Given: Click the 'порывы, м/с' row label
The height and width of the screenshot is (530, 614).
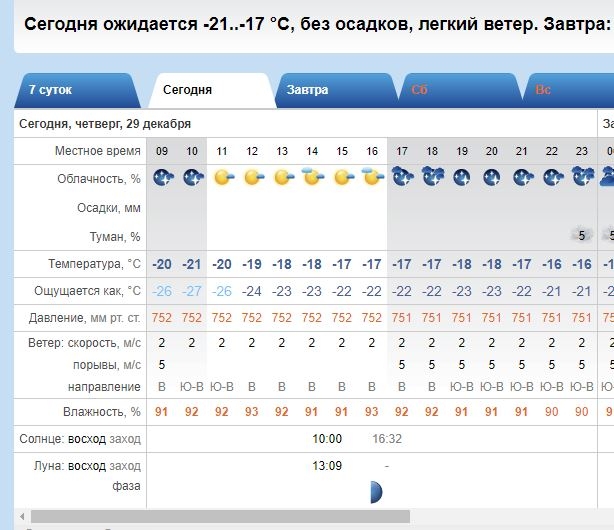Looking at the screenshot, I should coord(107,365).
